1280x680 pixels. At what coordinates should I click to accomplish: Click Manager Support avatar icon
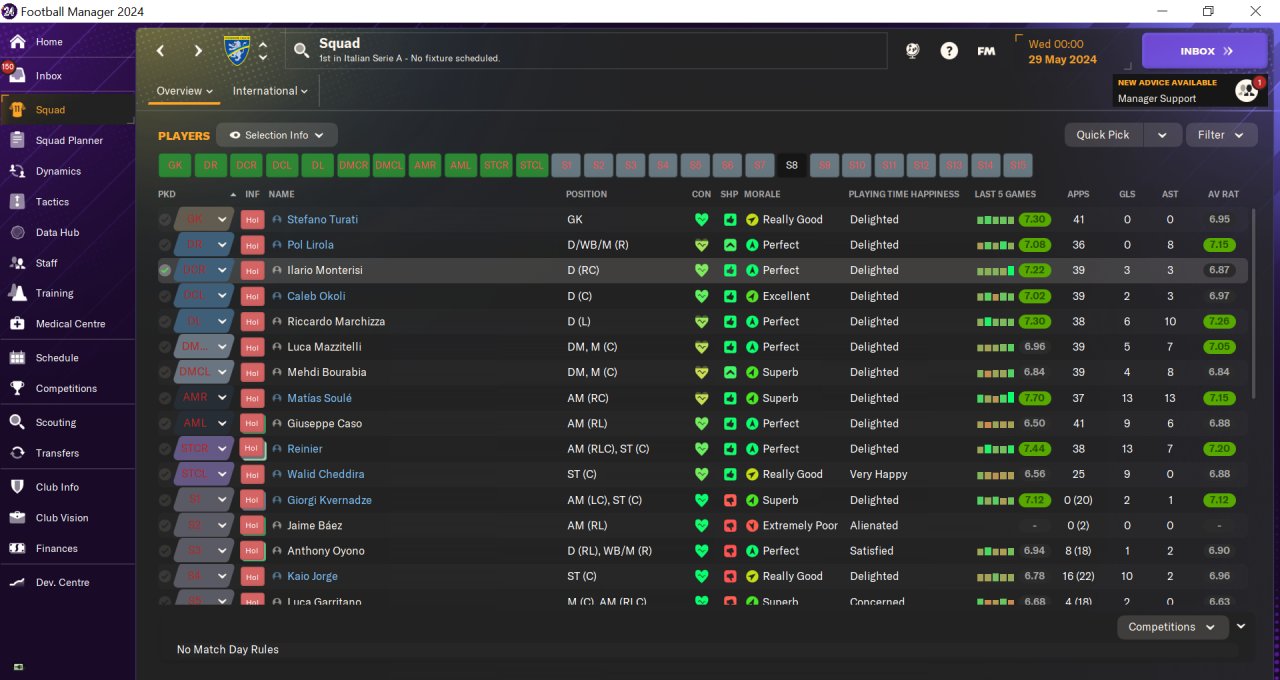coord(1246,91)
